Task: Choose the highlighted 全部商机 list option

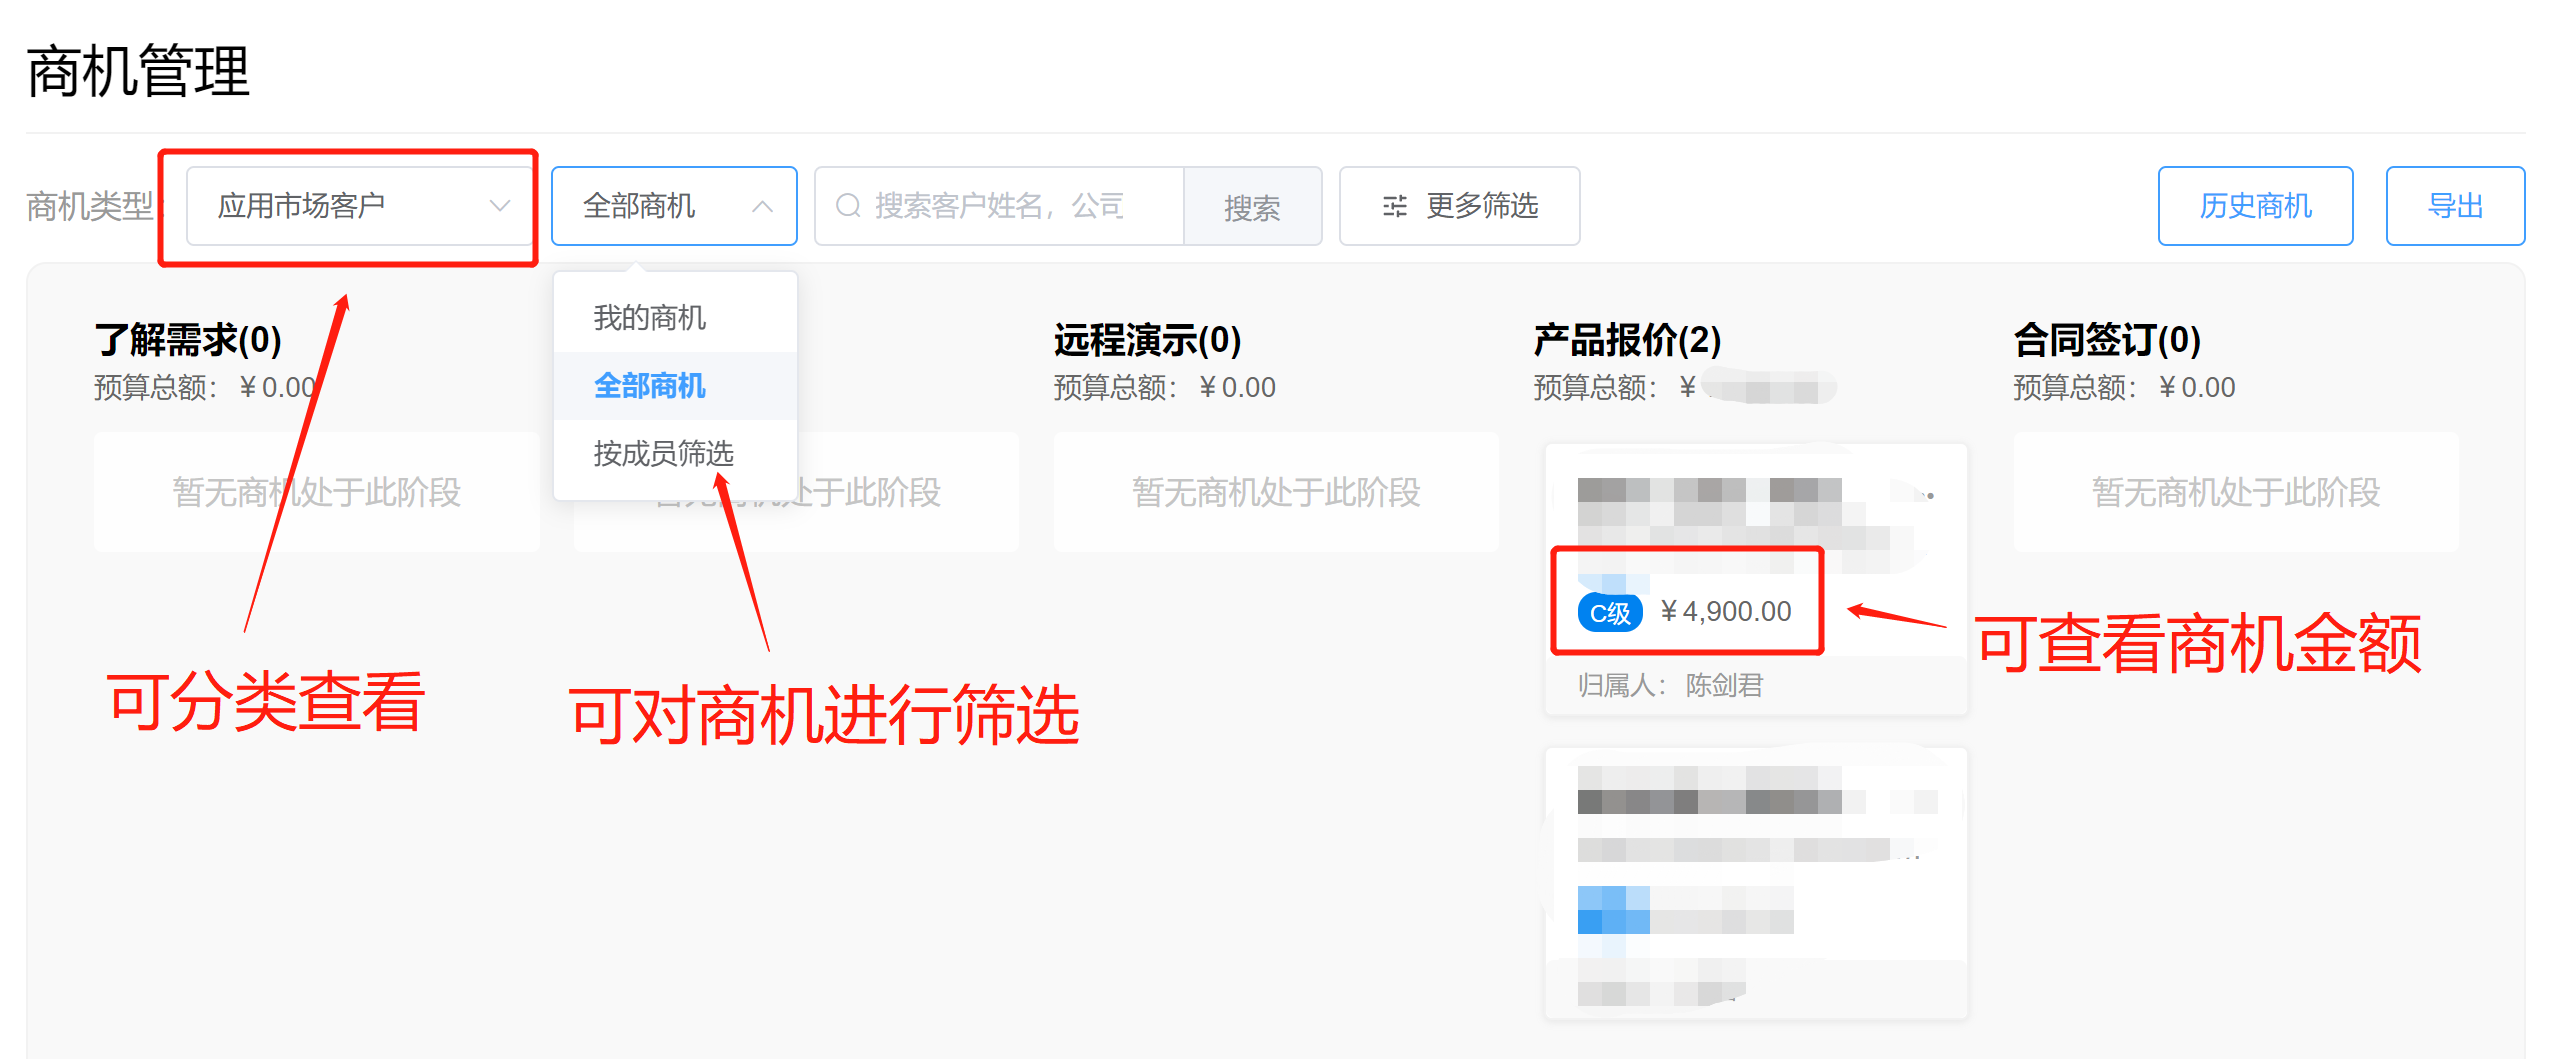Action: tap(650, 386)
